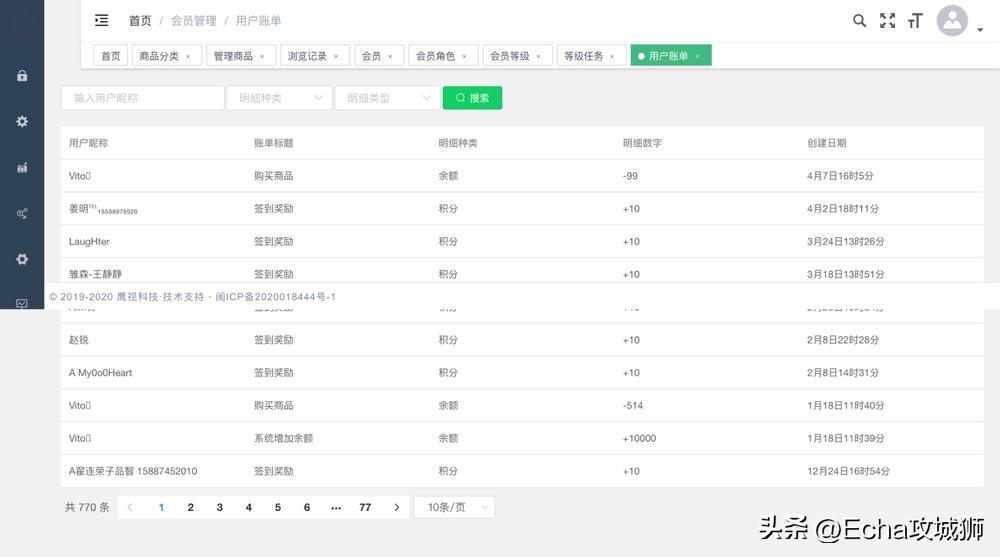
Task: Go to page 6 in pagination
Action: click(x=307, y=507)
